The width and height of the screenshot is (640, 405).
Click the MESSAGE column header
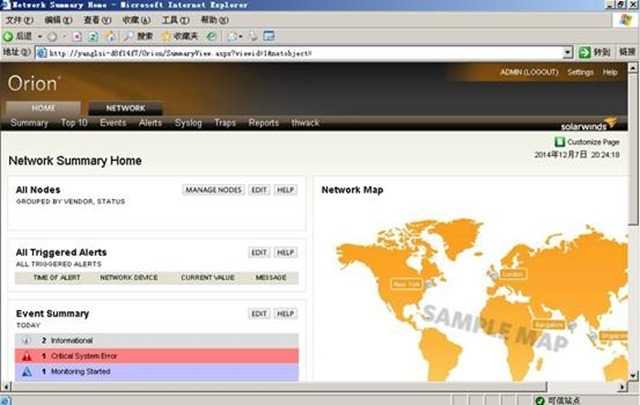pos(271,278)
